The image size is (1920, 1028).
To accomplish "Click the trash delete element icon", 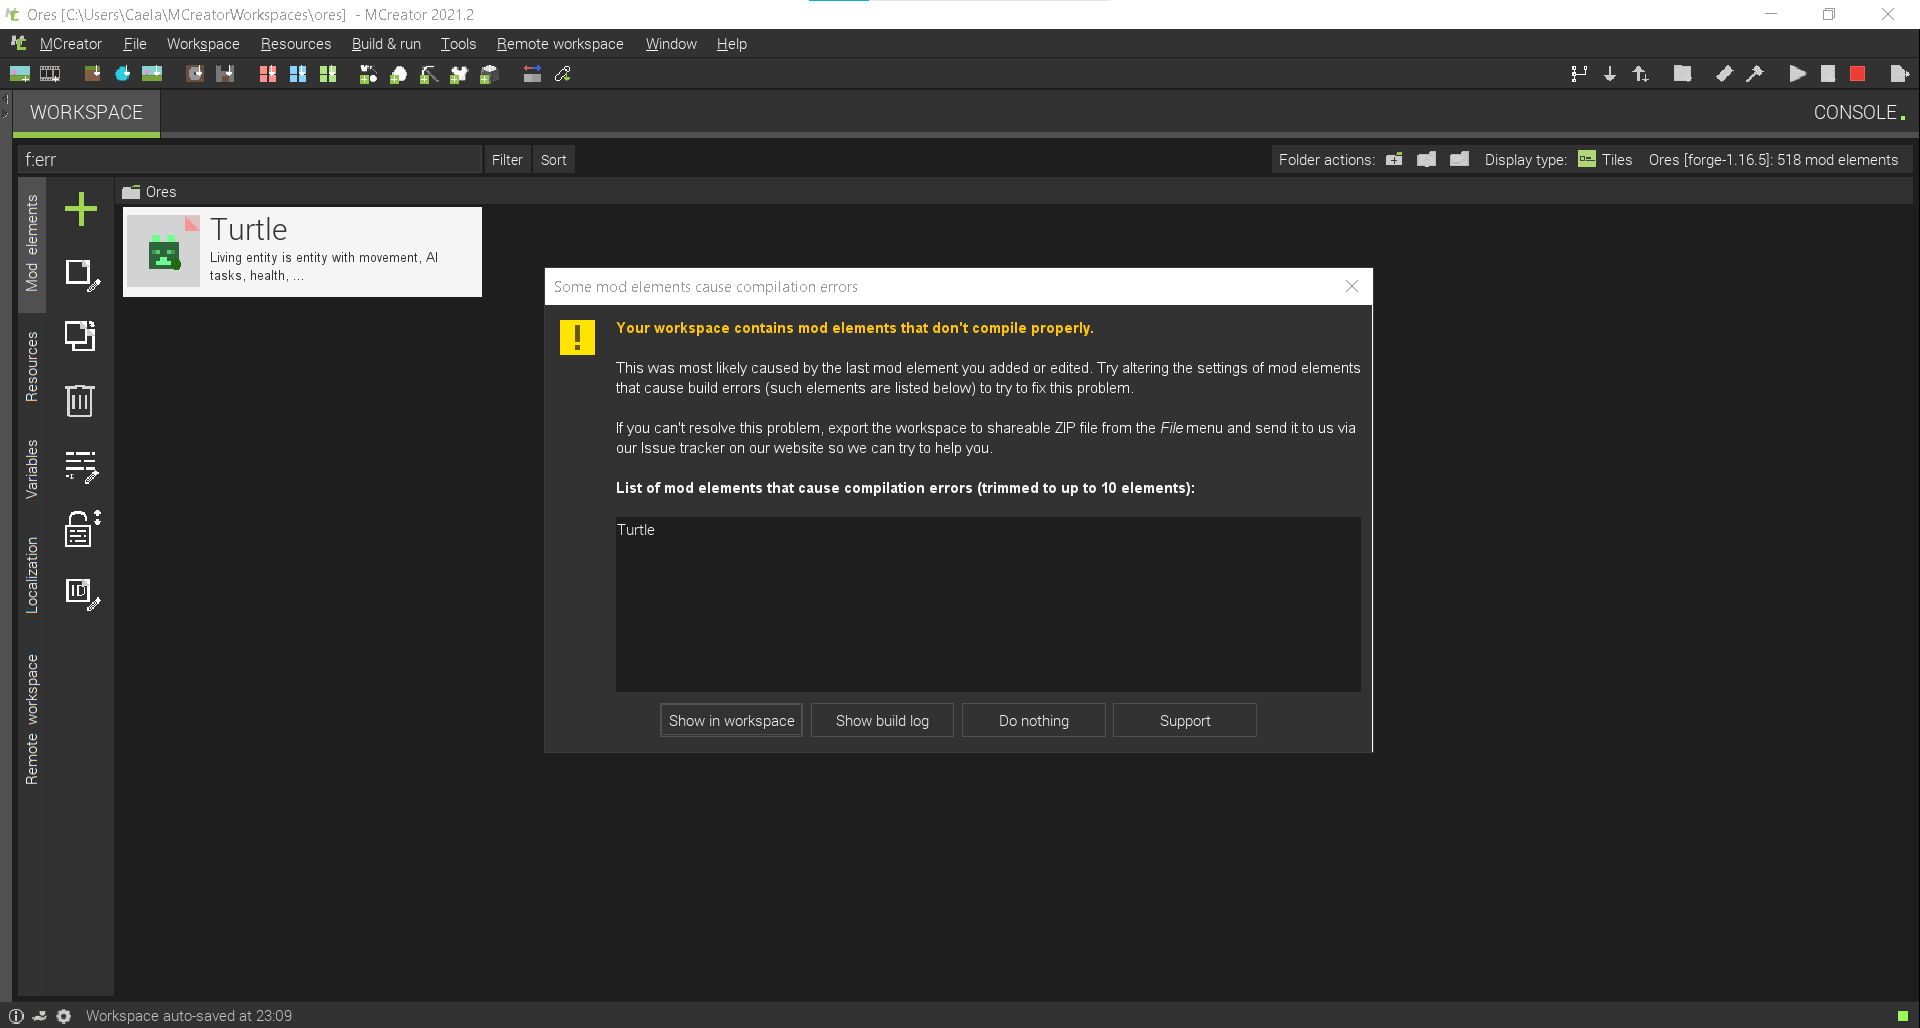I will click(80, 401).
